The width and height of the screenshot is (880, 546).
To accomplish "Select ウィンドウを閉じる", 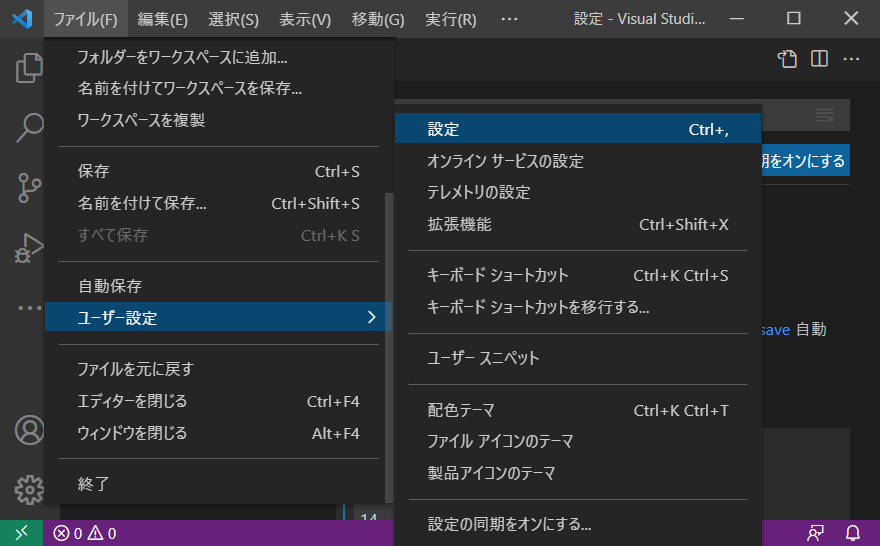I will point(219,433).
